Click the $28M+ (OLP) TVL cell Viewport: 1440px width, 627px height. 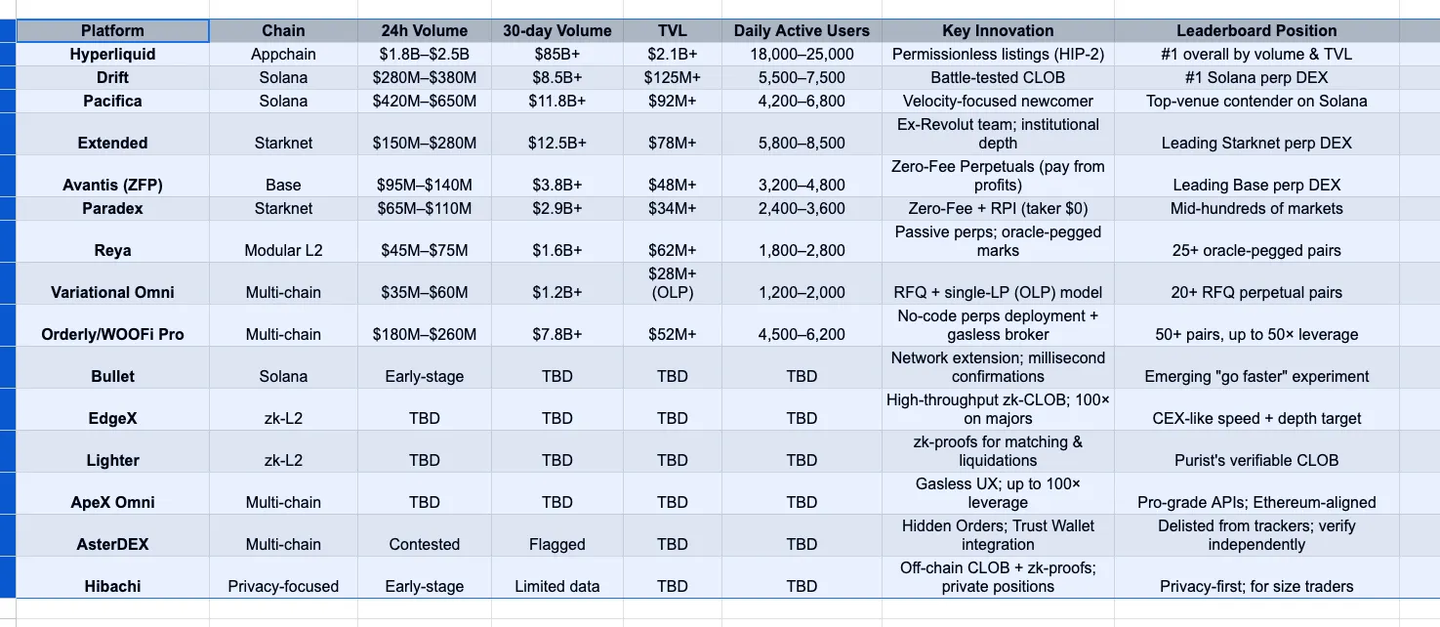click(x=672, y=283)
